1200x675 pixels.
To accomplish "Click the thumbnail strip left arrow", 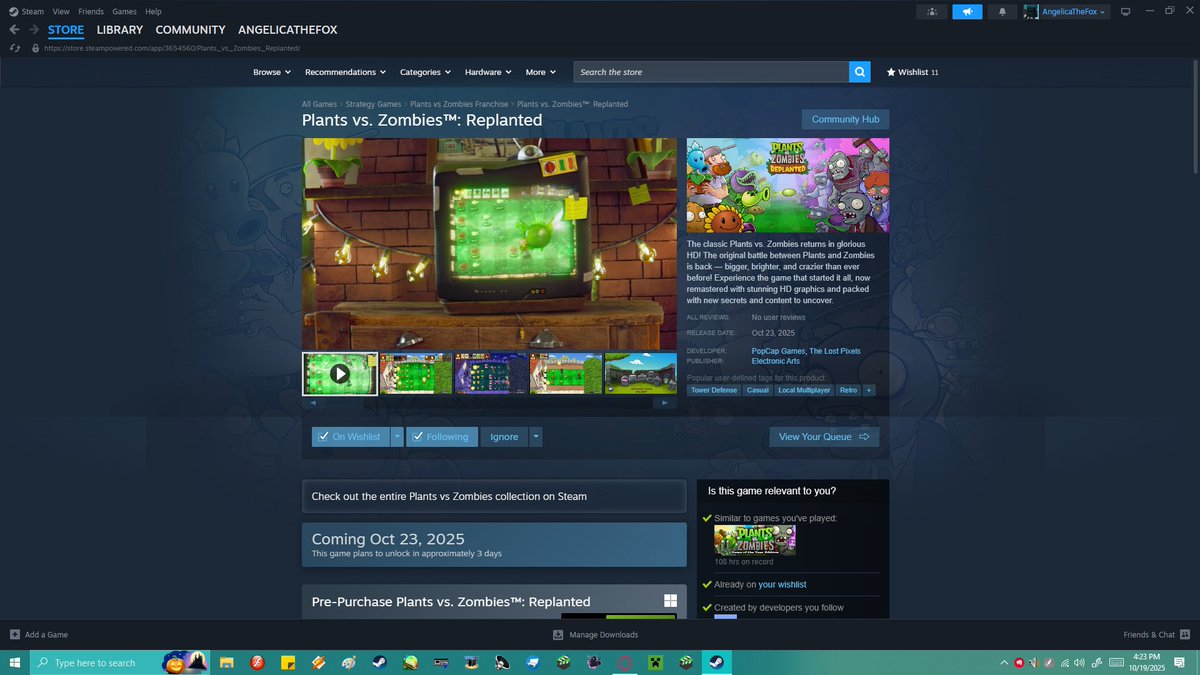I will pos(312,403).
